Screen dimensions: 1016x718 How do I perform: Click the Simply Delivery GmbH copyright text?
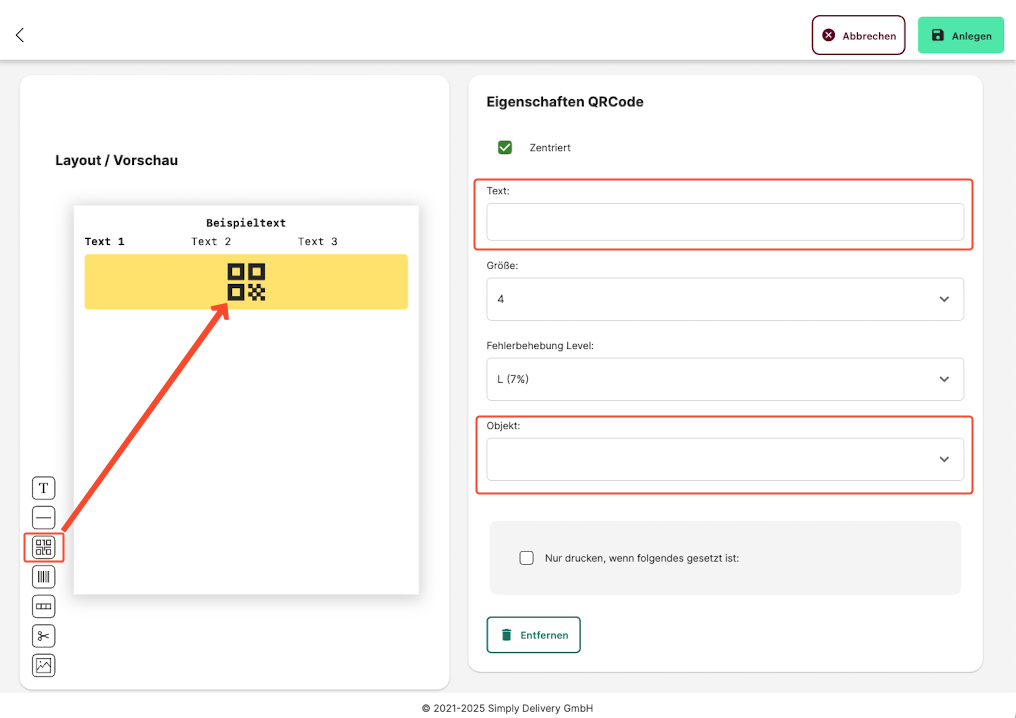(507, 708)
